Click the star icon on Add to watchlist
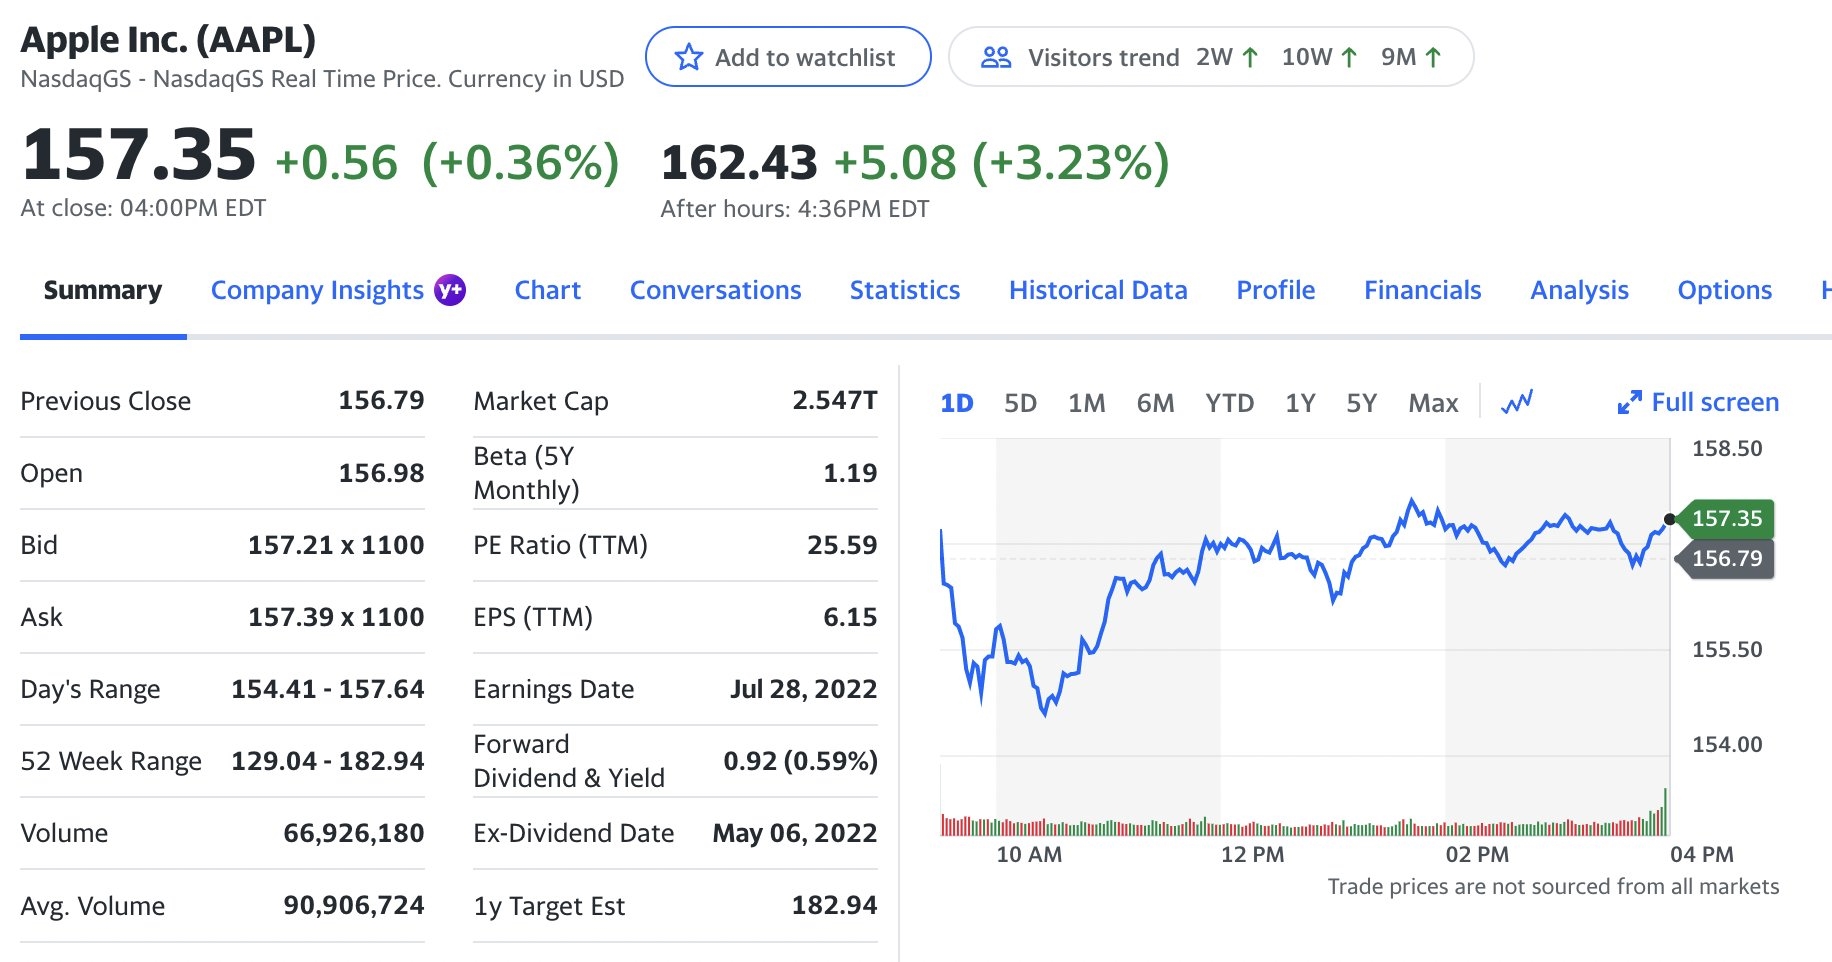The width and height of the screenshot is (1832, 962). [689, 57]
